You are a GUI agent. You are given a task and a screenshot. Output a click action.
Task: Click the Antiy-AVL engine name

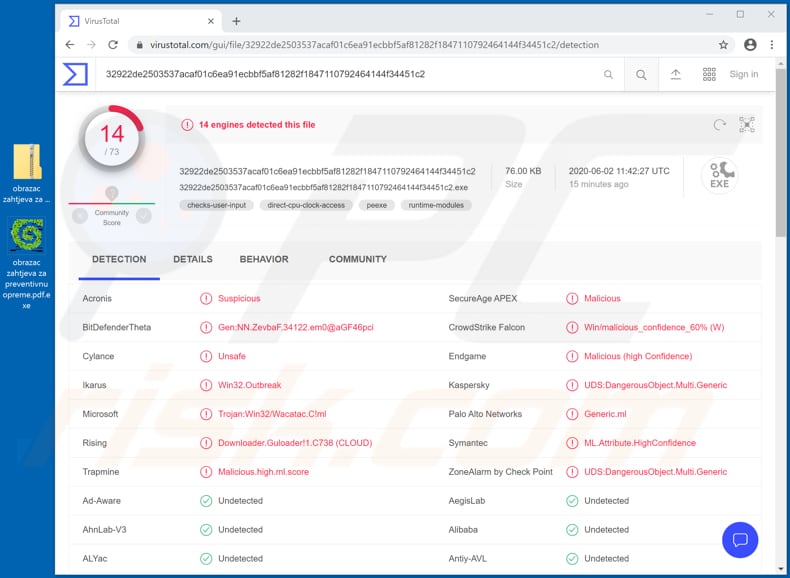467,559
